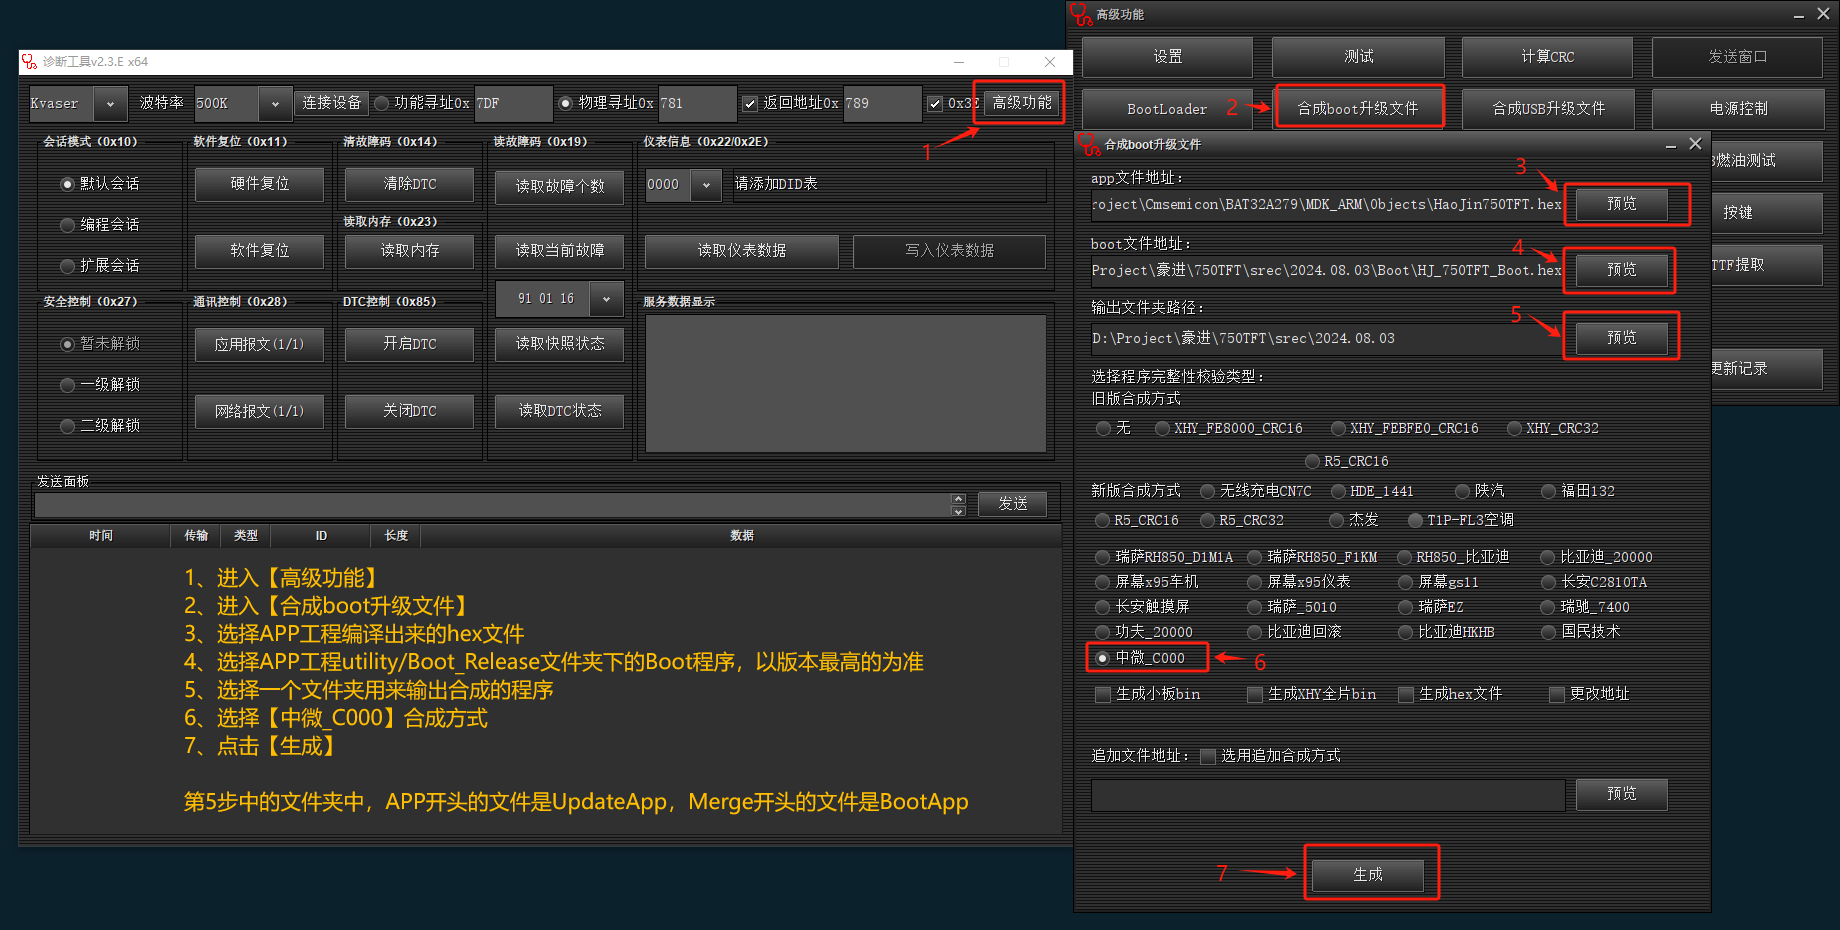Image resolution: width=1840 pixels, height=930 pixels.
Task: Check 选用追加合成方式 option
Action: pyautogui.click(x=1208, y=756)
